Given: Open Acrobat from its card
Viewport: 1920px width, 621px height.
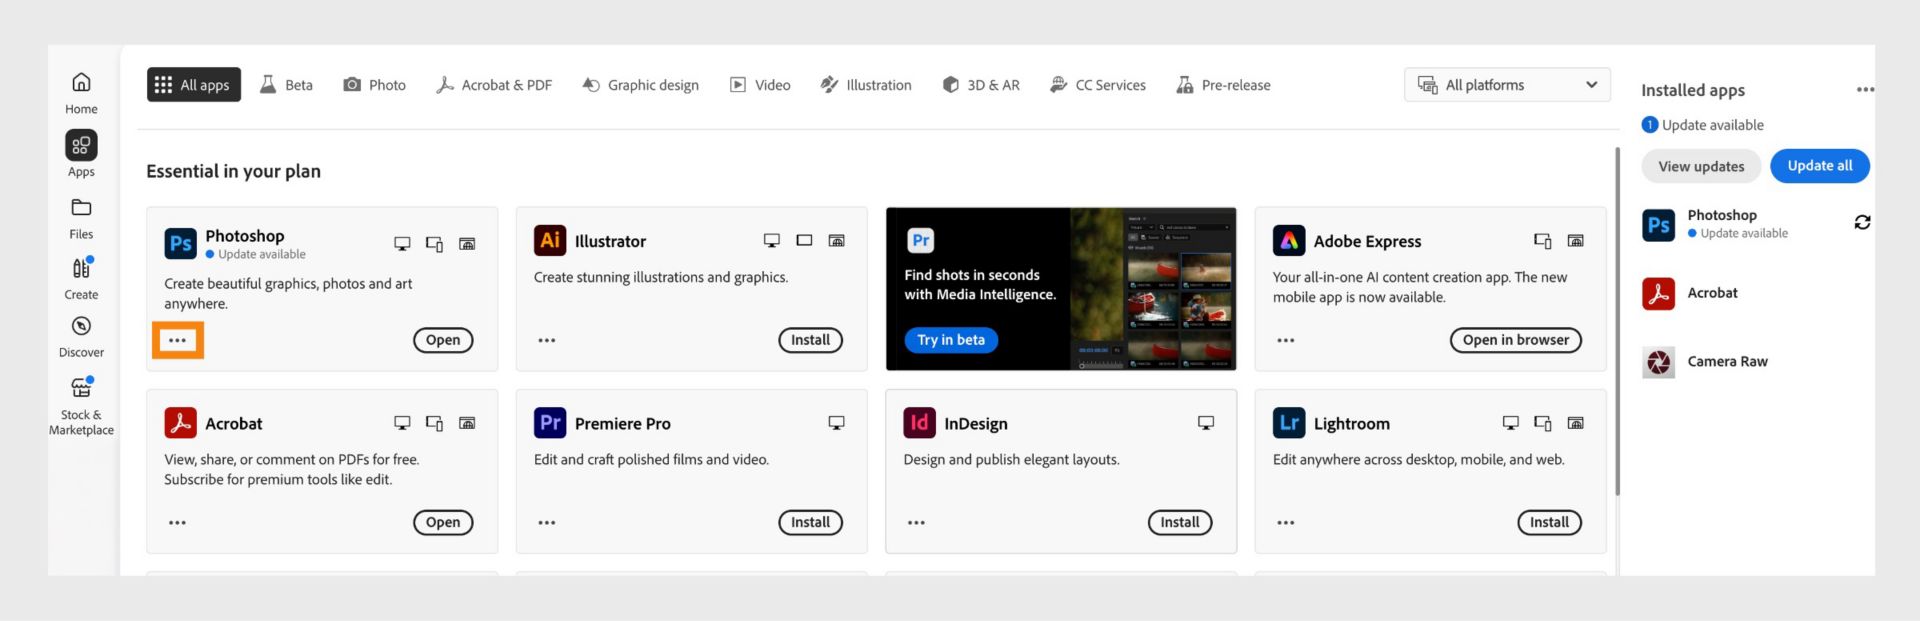Looking at the screenshot, I should 443,522.
